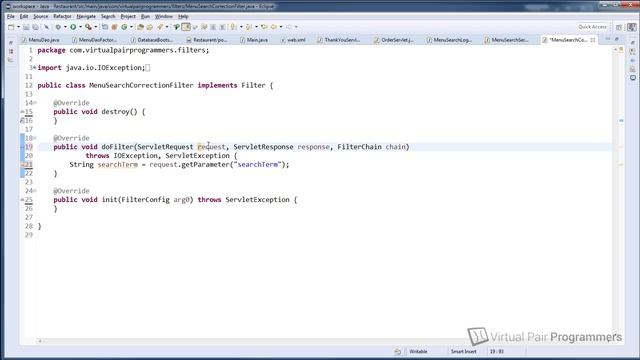Open the Refactor menu

point(62,16)
